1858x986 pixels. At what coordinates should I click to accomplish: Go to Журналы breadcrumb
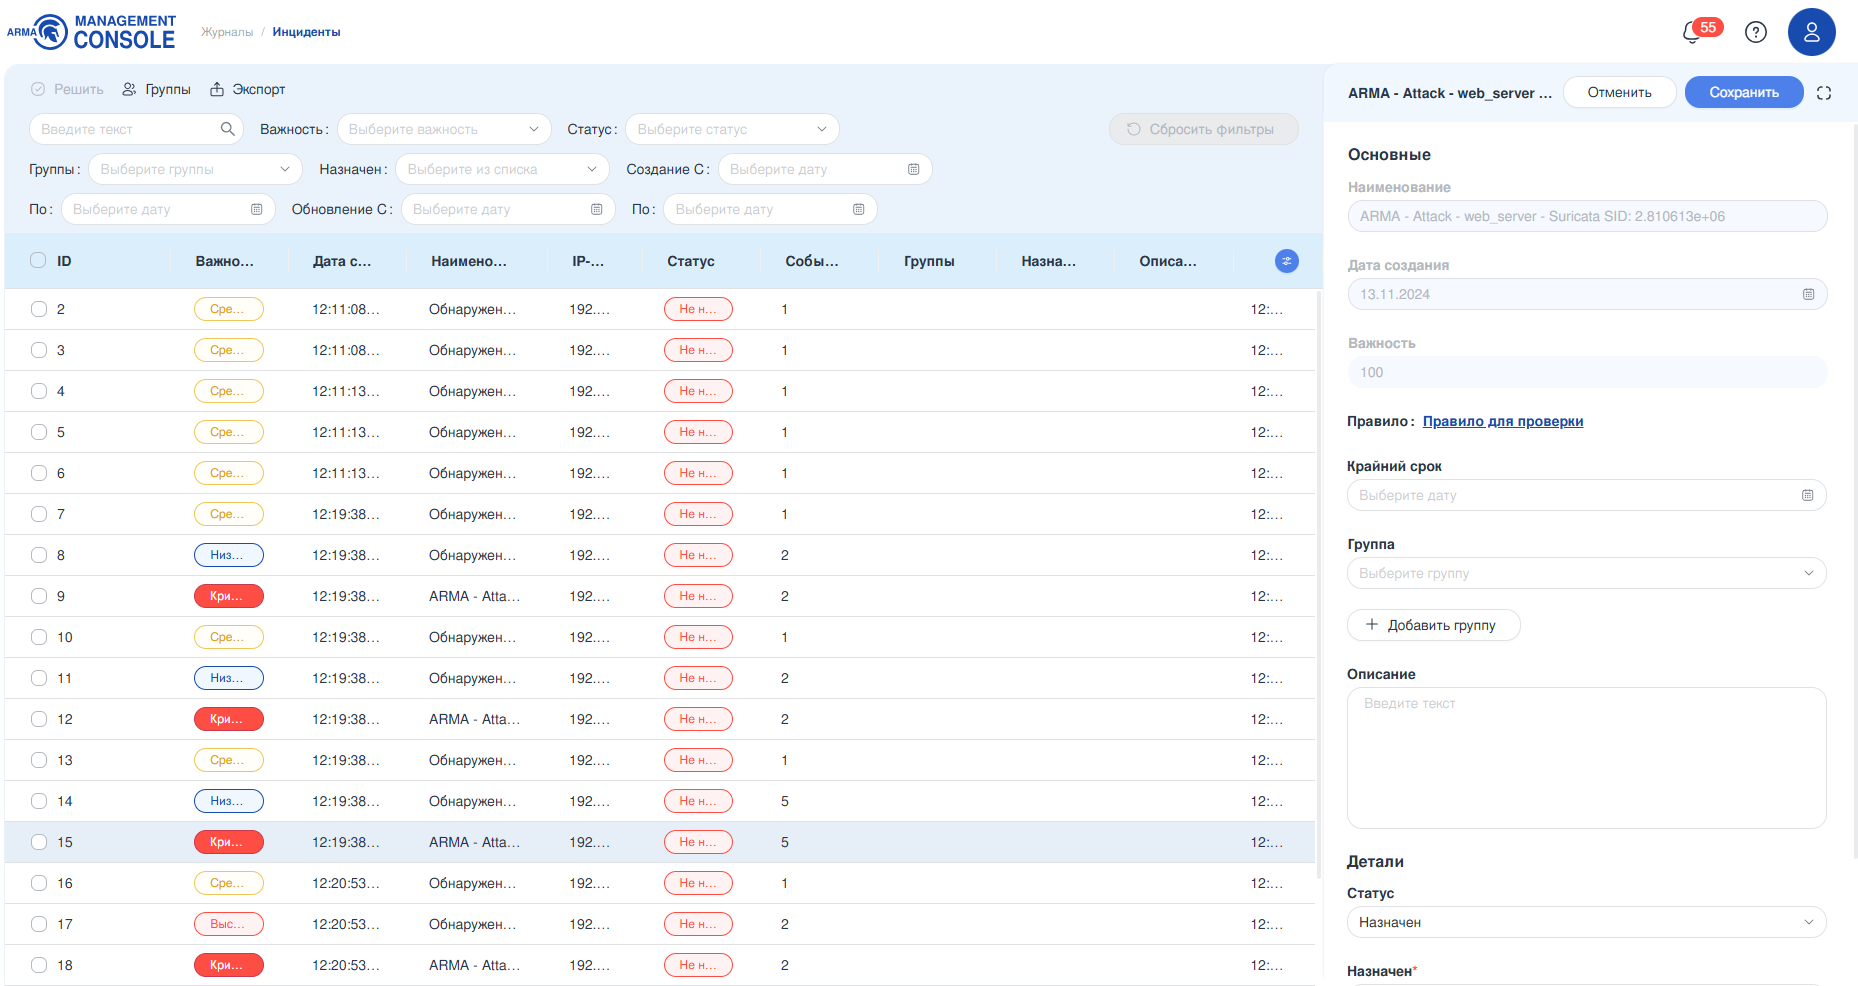(x=227, y=32)
